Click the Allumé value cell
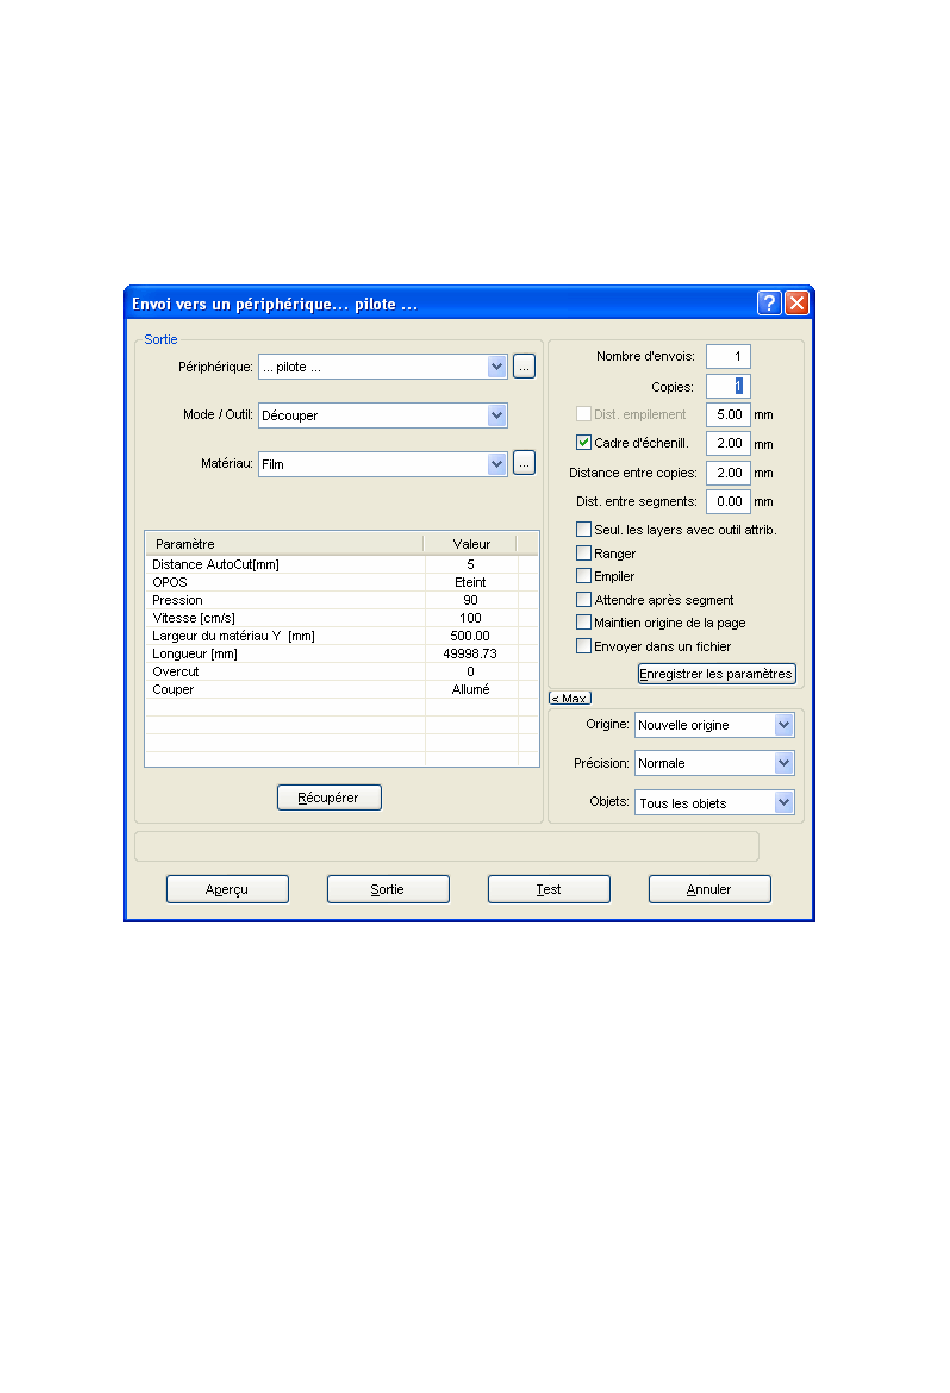The height and width of the screenshot is (1393, 950). coord(471,690)
